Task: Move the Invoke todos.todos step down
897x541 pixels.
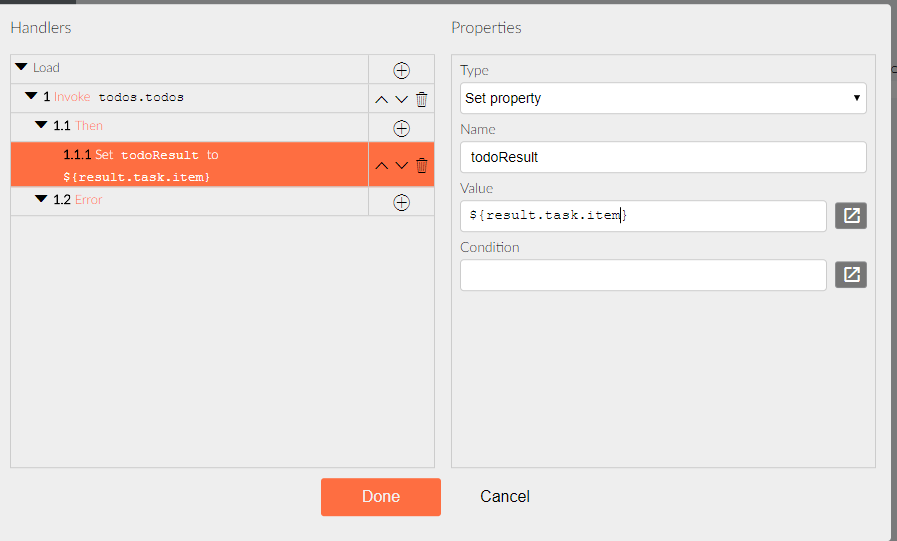Action: click(402, 100)
